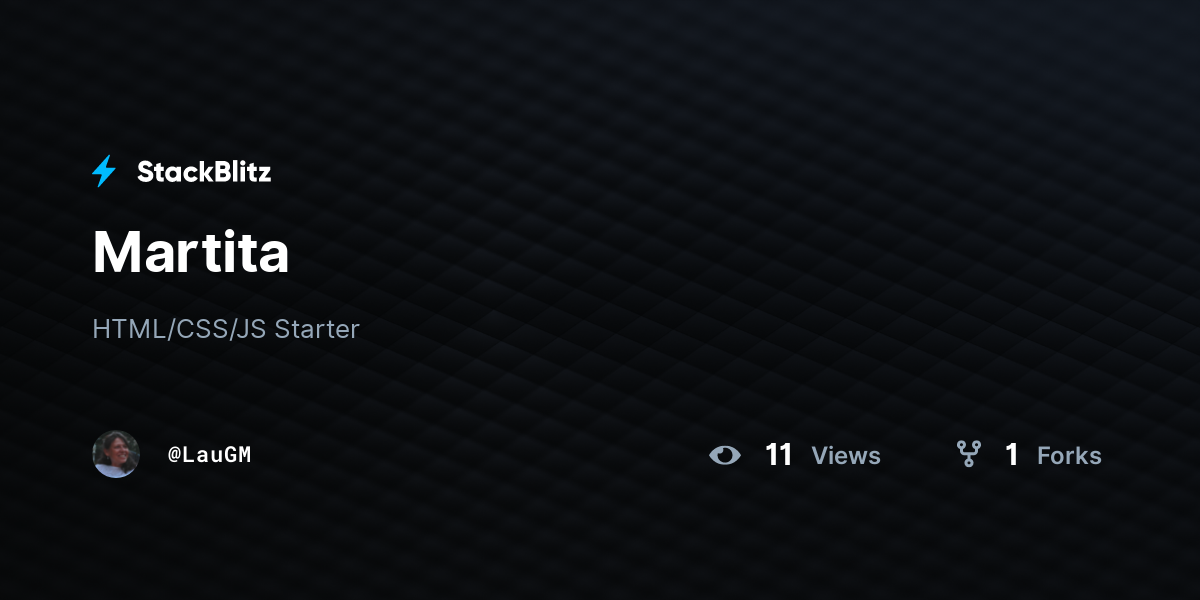
Task: Click the GM letters in the username
Action: 238,455
